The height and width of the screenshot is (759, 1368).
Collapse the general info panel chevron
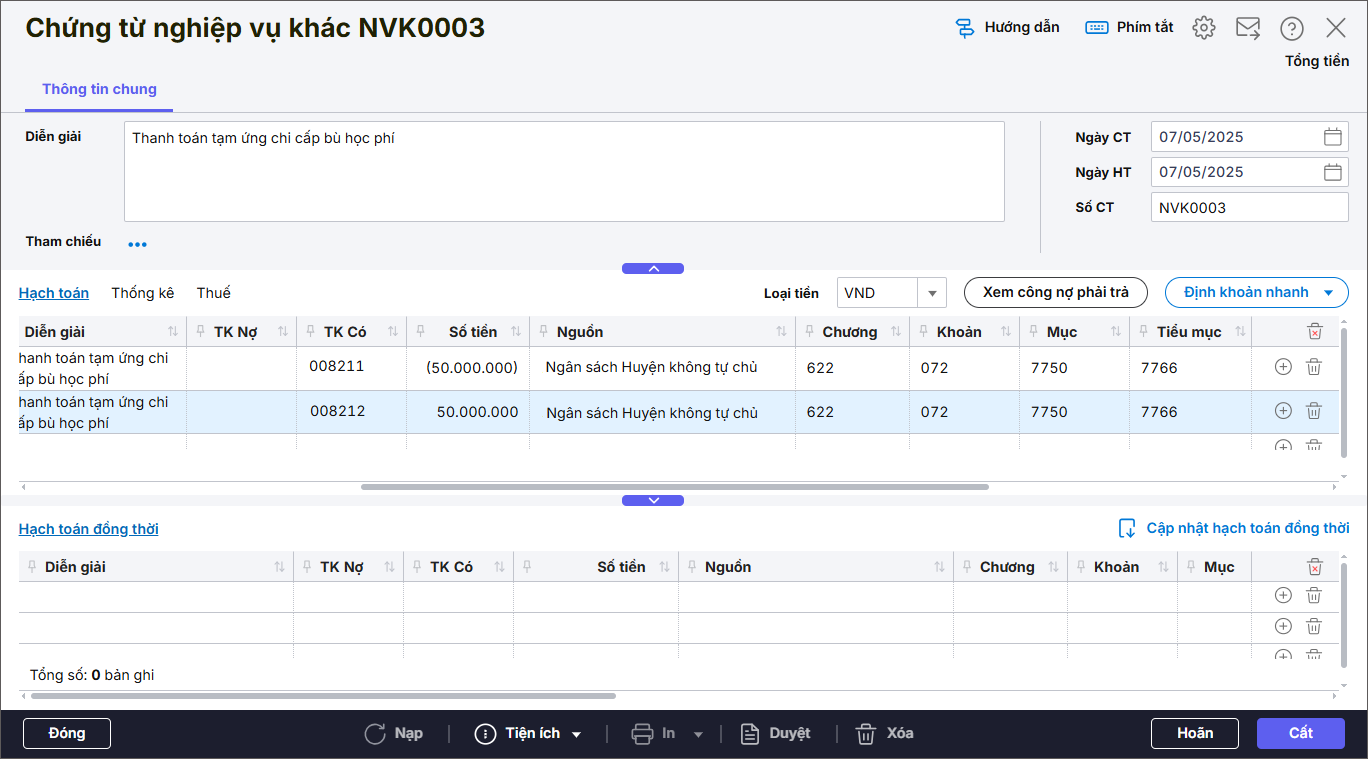coord(653,268)
